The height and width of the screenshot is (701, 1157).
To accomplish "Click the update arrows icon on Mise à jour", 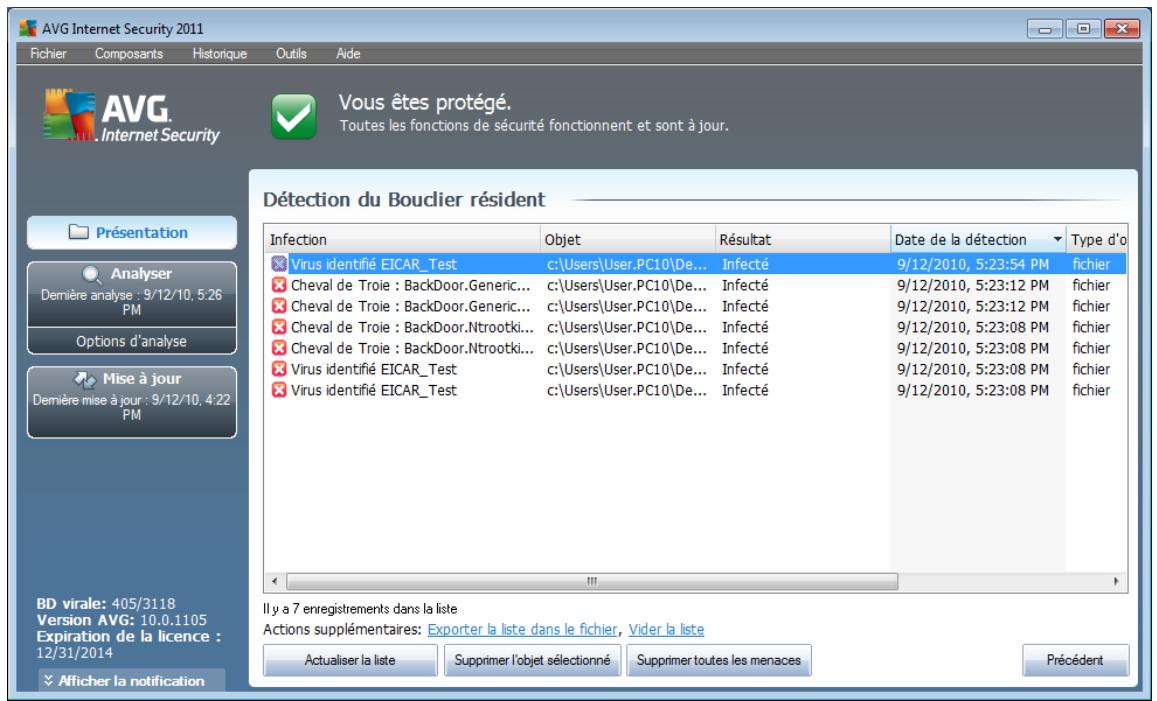I will pyautogui.click(x=85, y=379).
